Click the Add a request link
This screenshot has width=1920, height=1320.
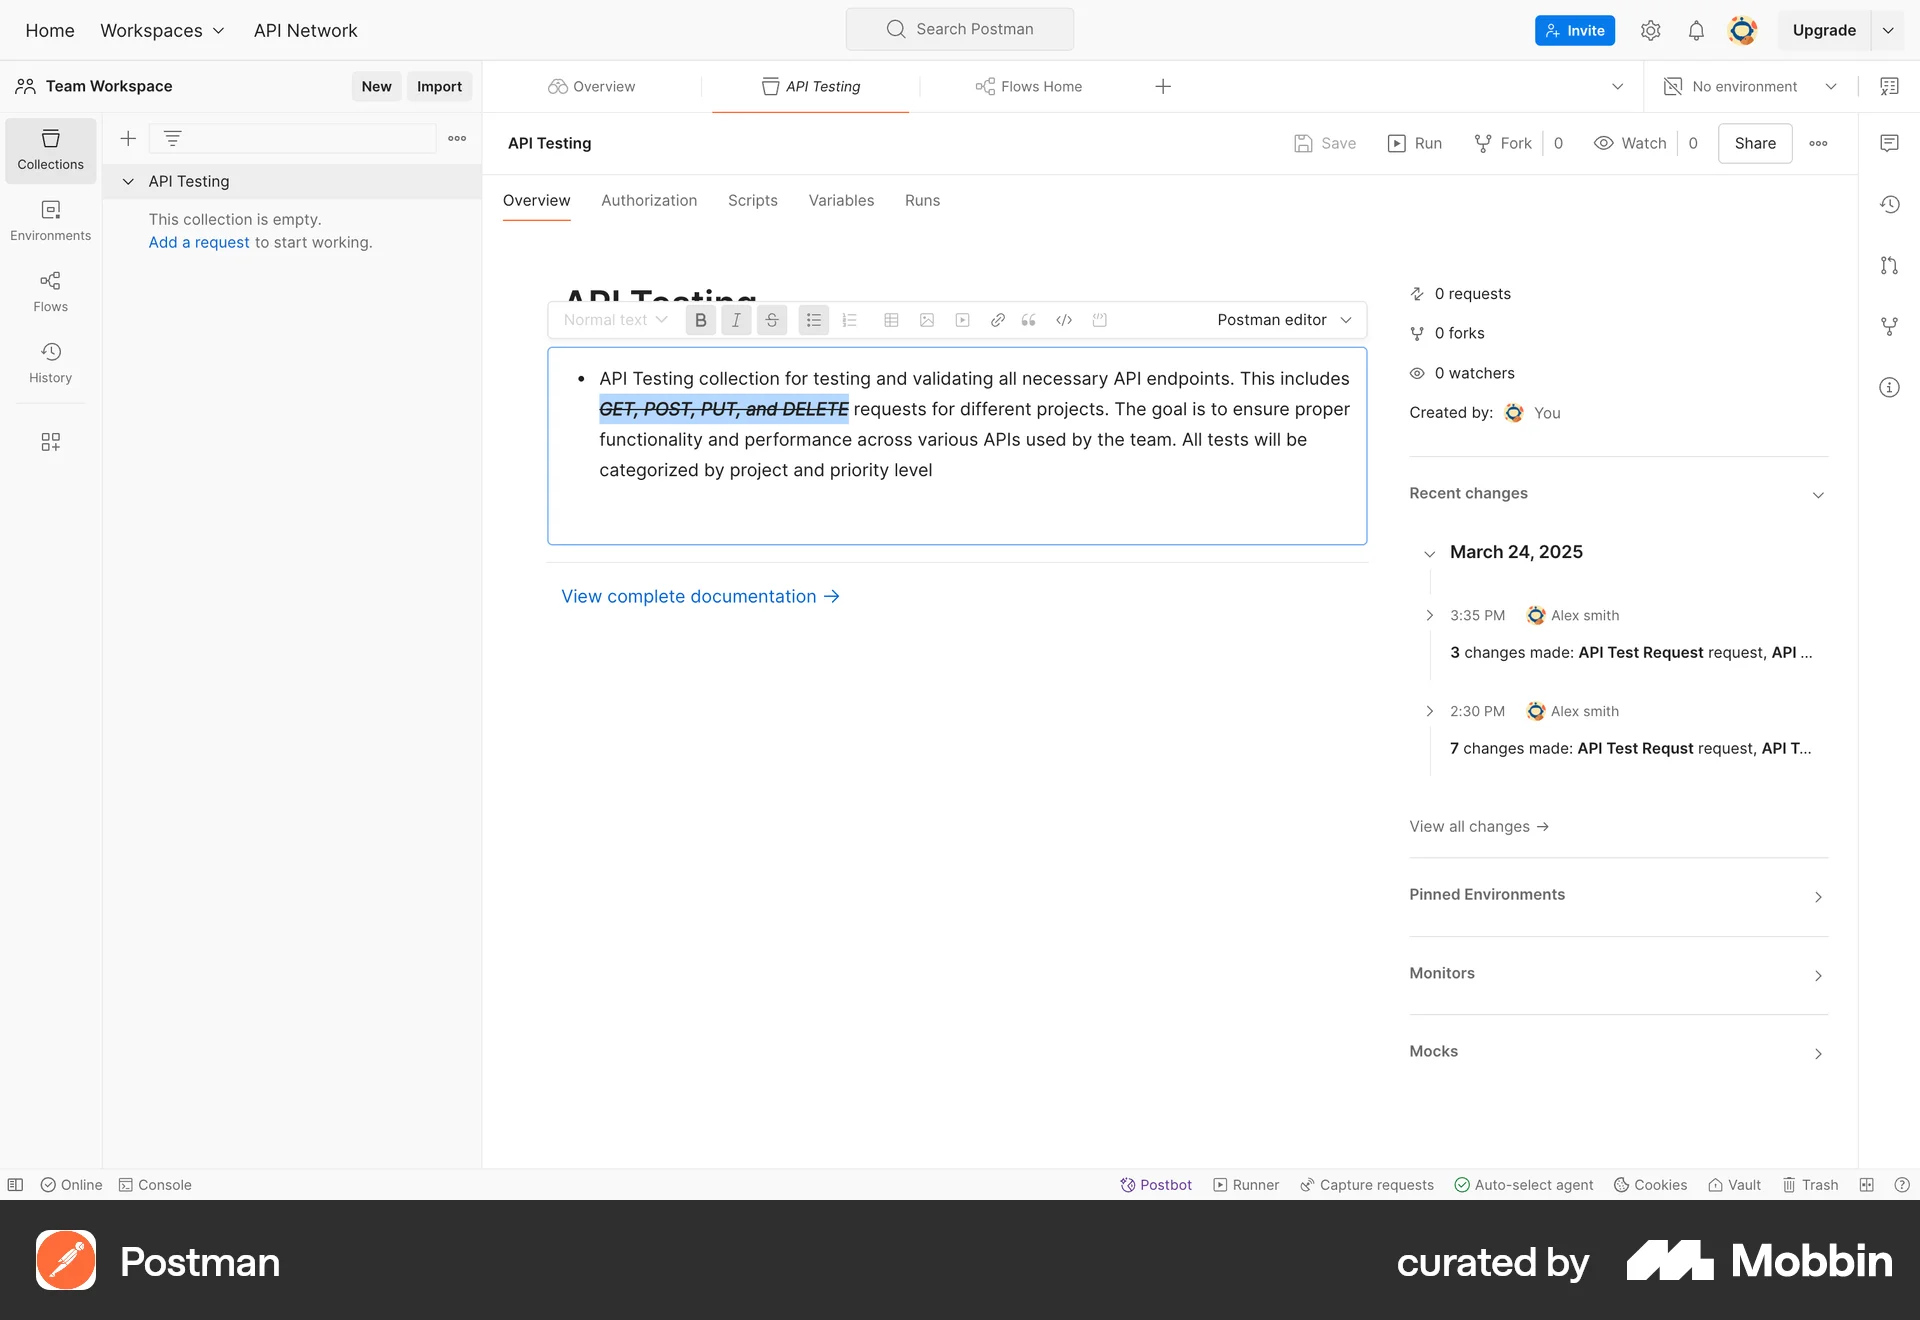point(198,242)
